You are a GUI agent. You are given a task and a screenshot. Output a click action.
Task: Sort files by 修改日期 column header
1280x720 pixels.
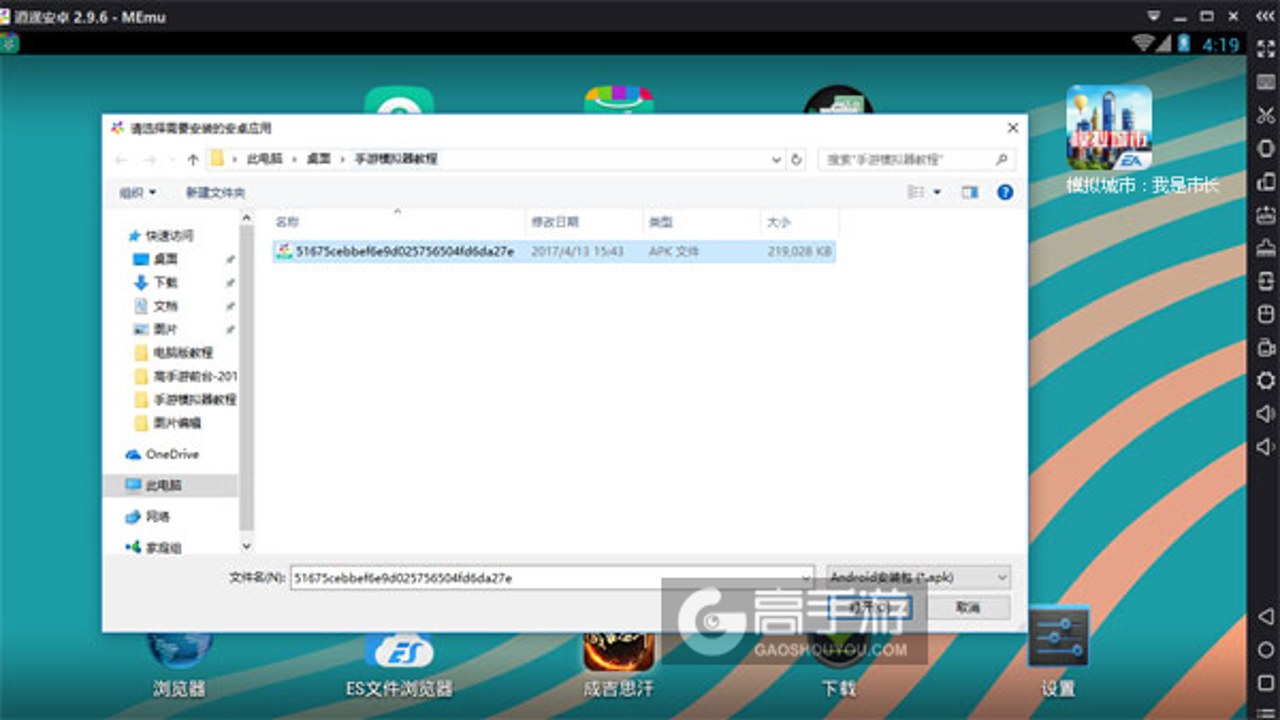(x=584, y=222)
